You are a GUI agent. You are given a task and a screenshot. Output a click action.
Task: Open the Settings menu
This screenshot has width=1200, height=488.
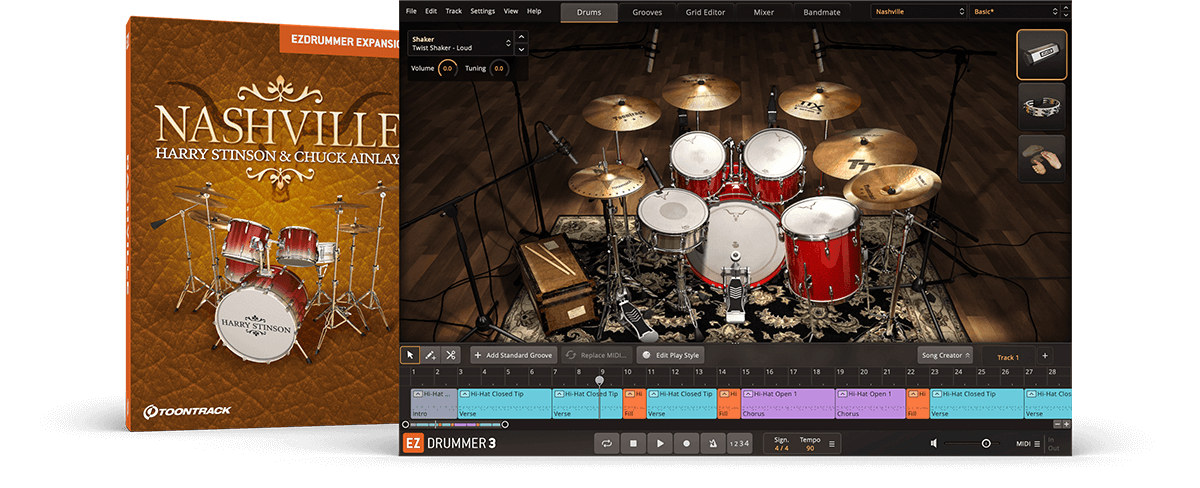coord(482,11)
